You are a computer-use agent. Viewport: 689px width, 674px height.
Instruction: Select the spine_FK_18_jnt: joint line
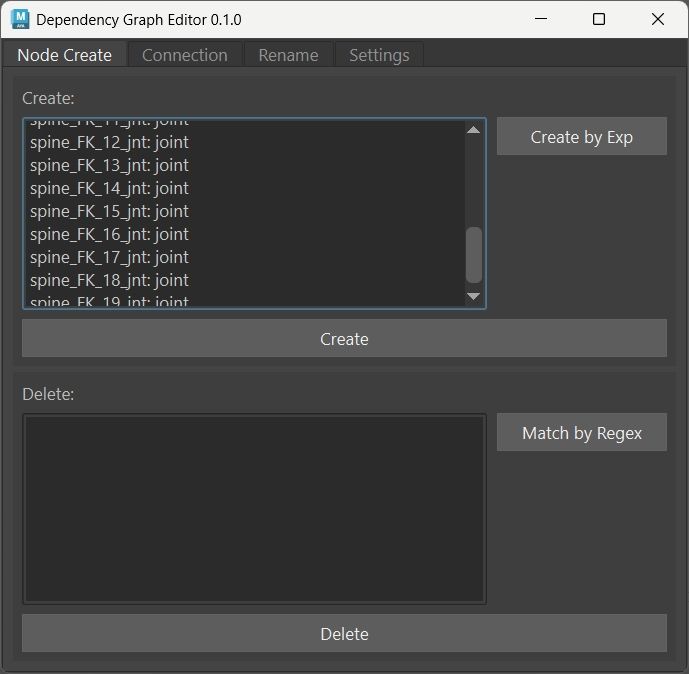click(x=109, y=280)
